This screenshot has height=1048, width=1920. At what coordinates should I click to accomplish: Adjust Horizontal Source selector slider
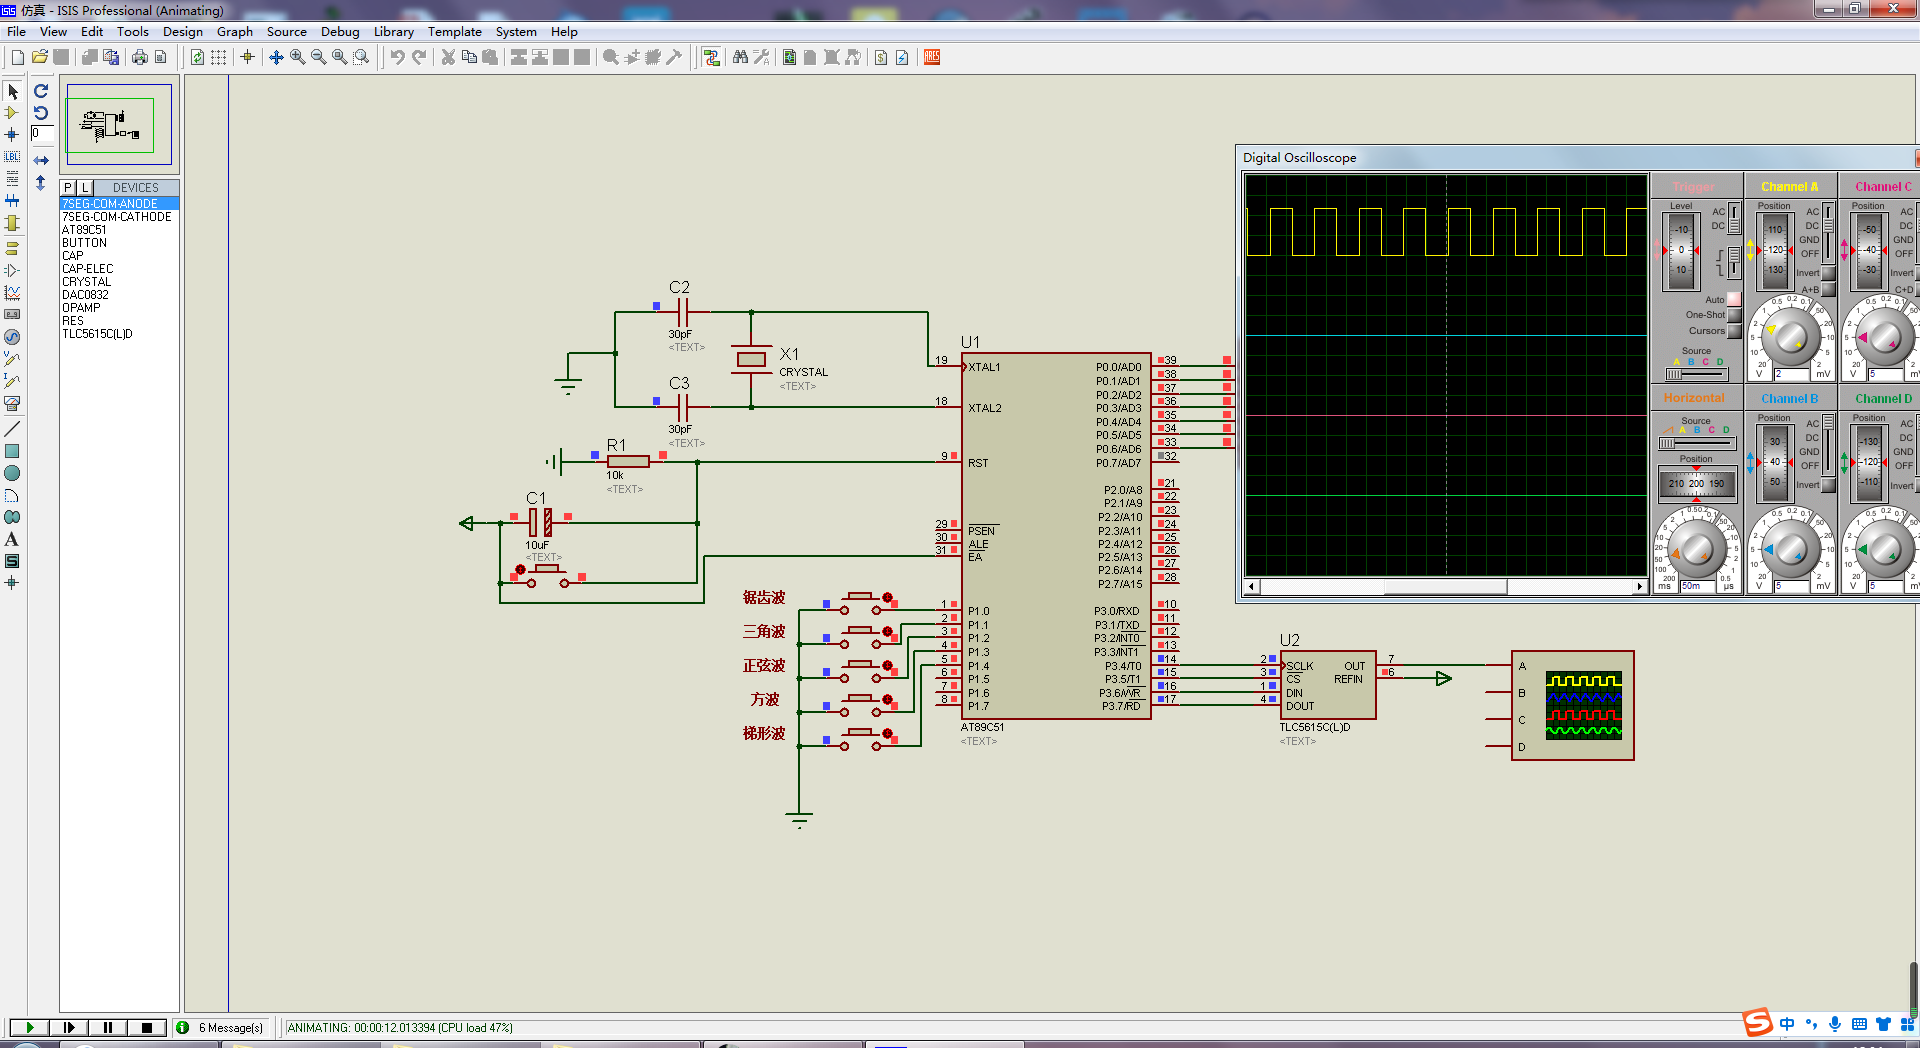[1696, 443]
